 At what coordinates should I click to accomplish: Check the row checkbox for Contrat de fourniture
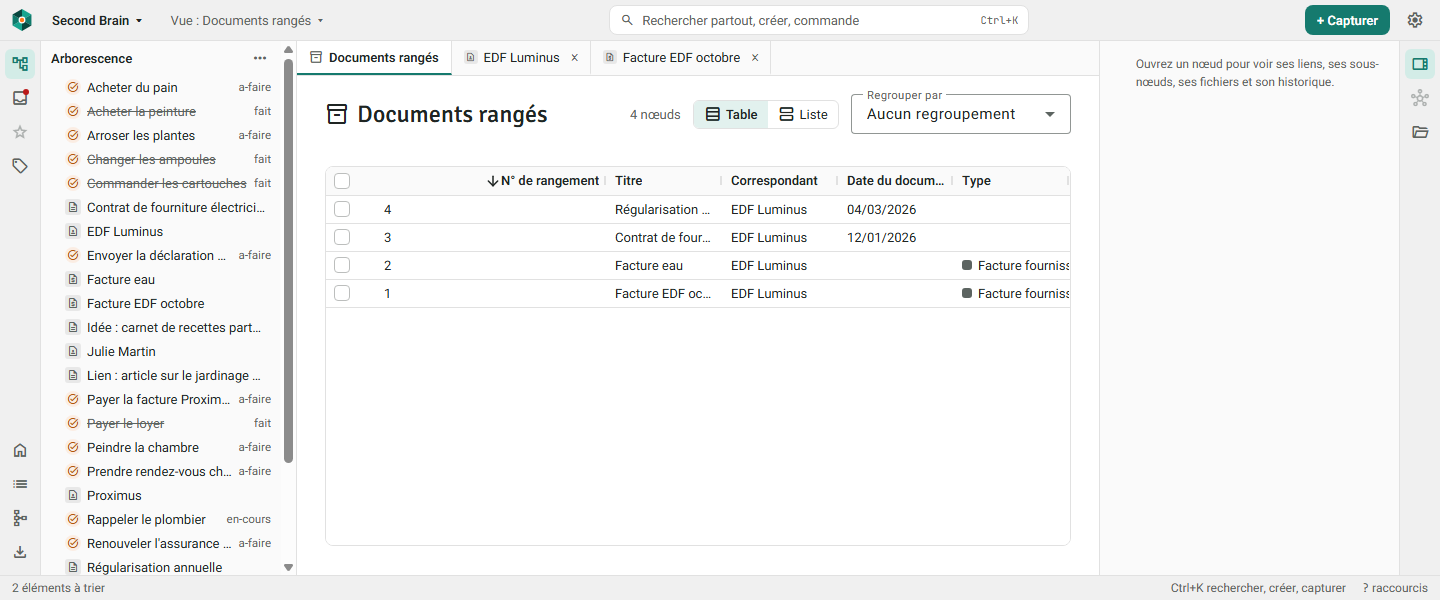point(342,237)
